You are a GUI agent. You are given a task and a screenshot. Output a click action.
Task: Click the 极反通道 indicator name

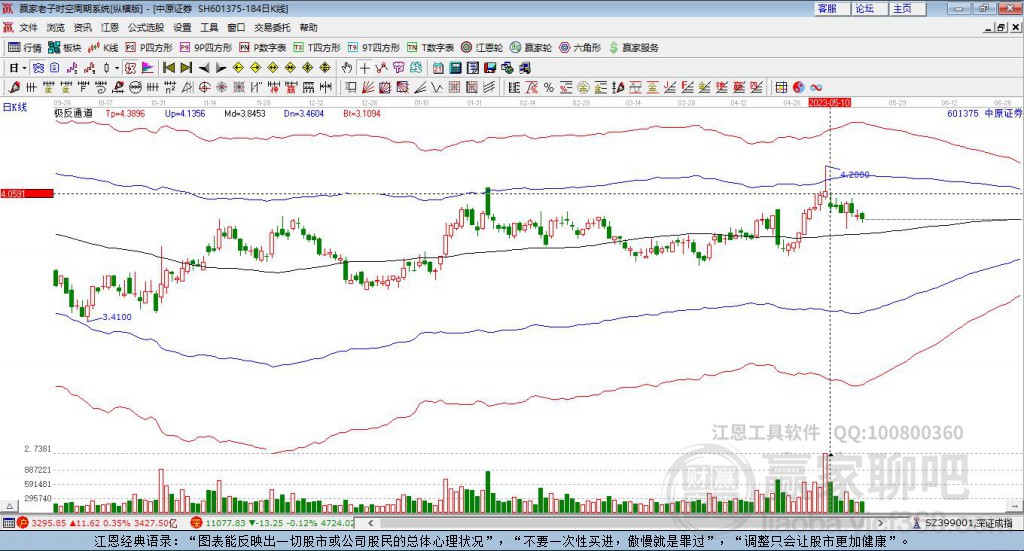(x=73, y=114)
